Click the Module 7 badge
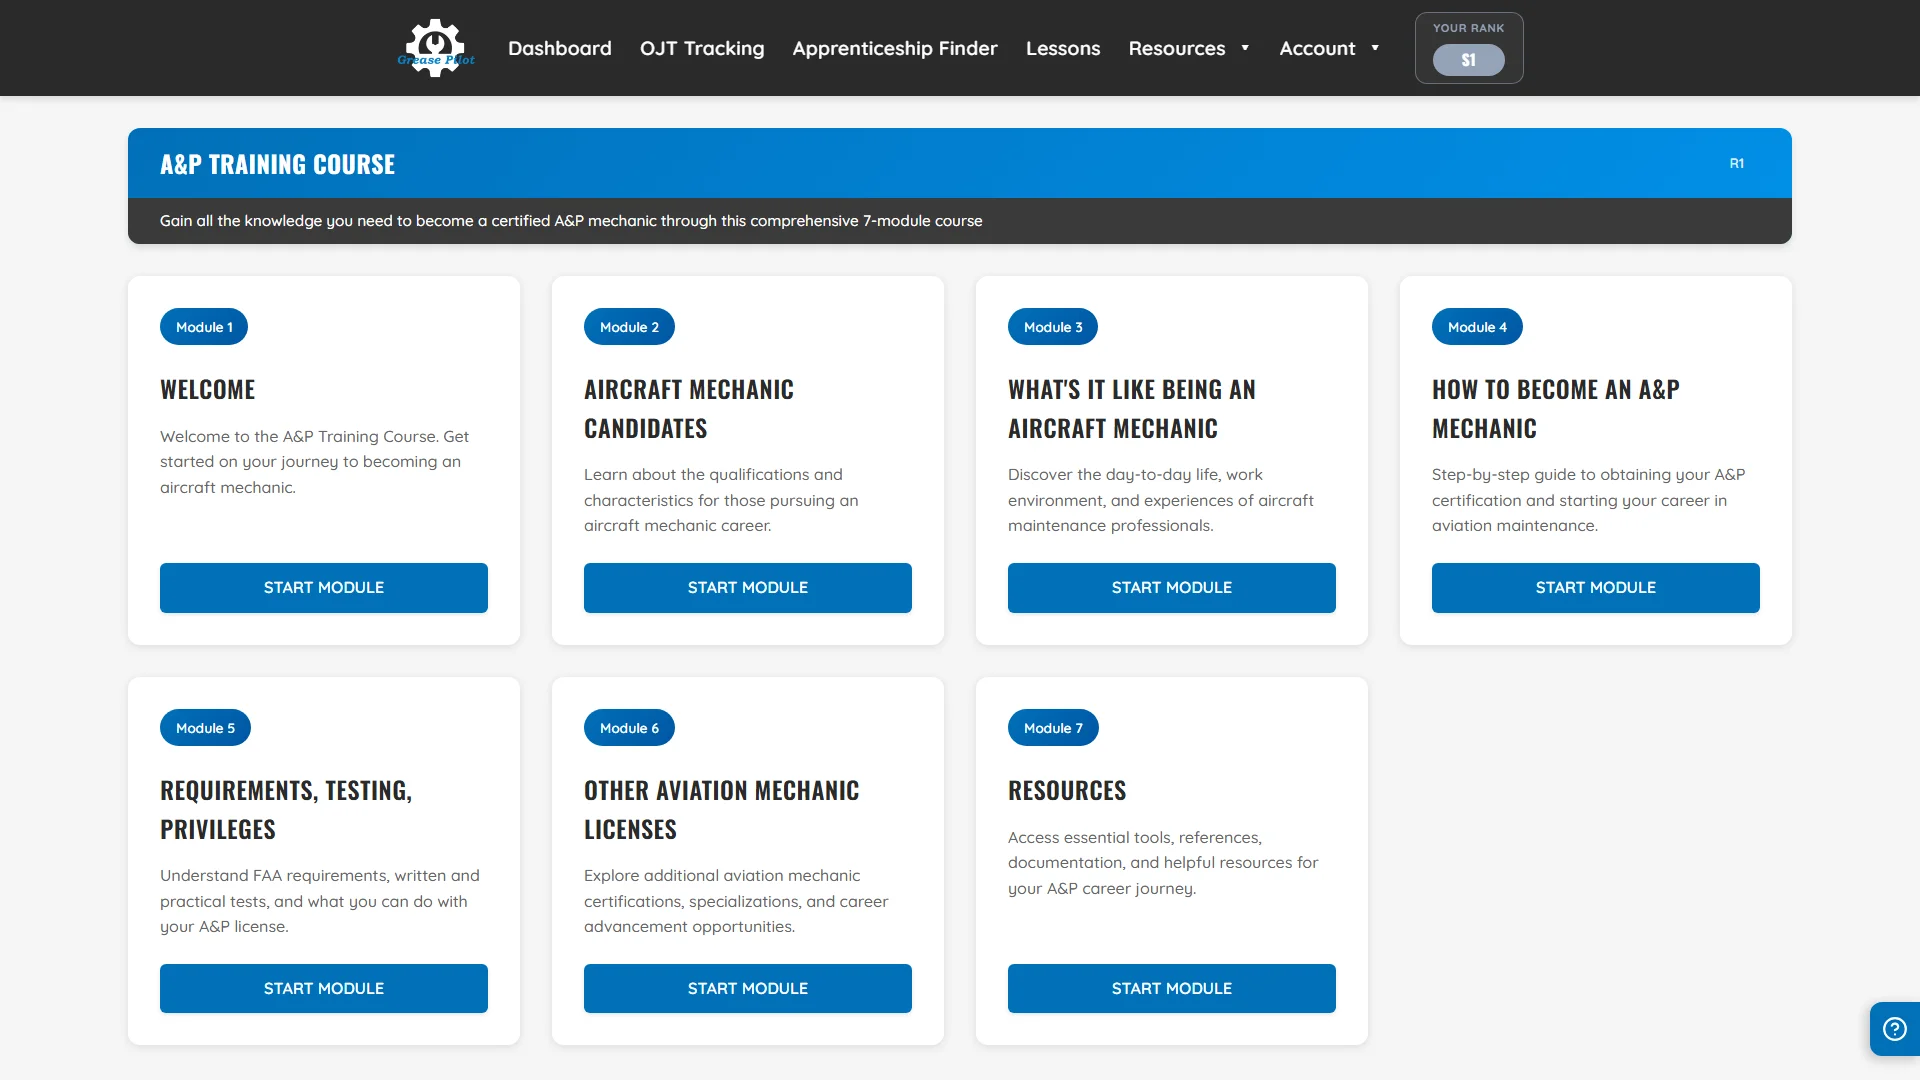Image resolution: width=1920 pixels, height=1080 pixels. click(x=1053, y=728)
